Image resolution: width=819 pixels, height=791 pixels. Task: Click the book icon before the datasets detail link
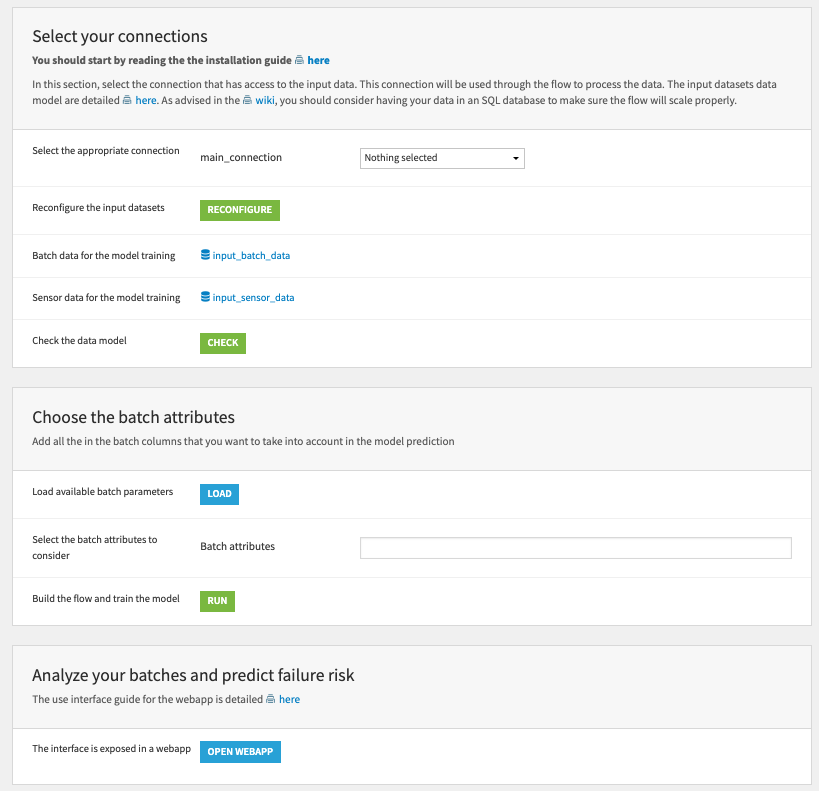[126, 99]
